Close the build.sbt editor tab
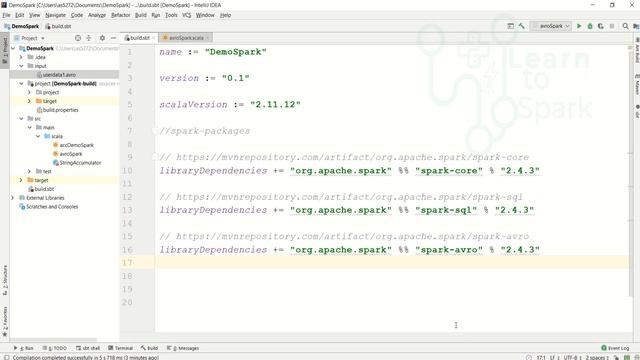This screenshot has width=640, height=360. pos(153,38)
